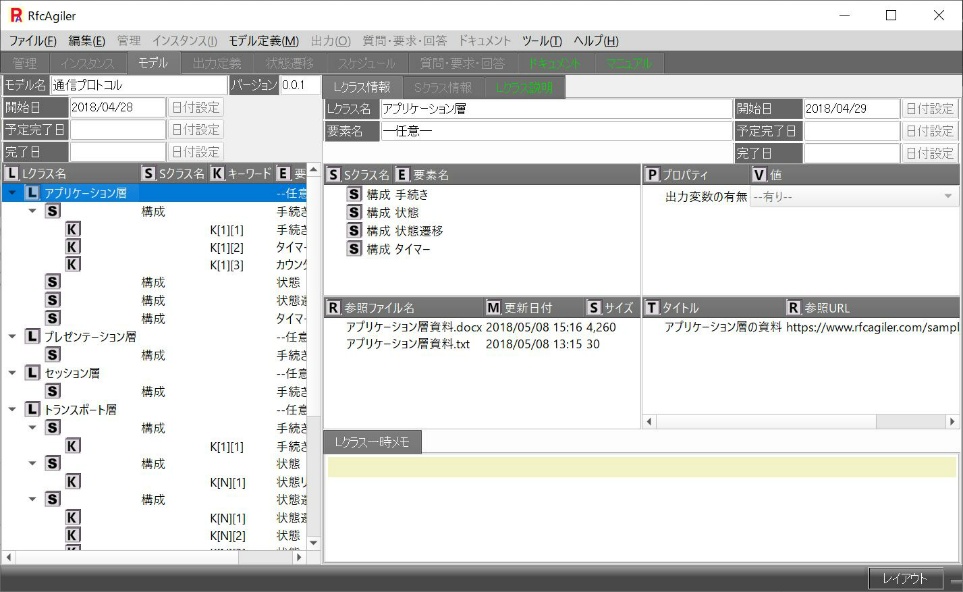Select the Lクラス説明 tab
The image size is (963, 592).
524,88
